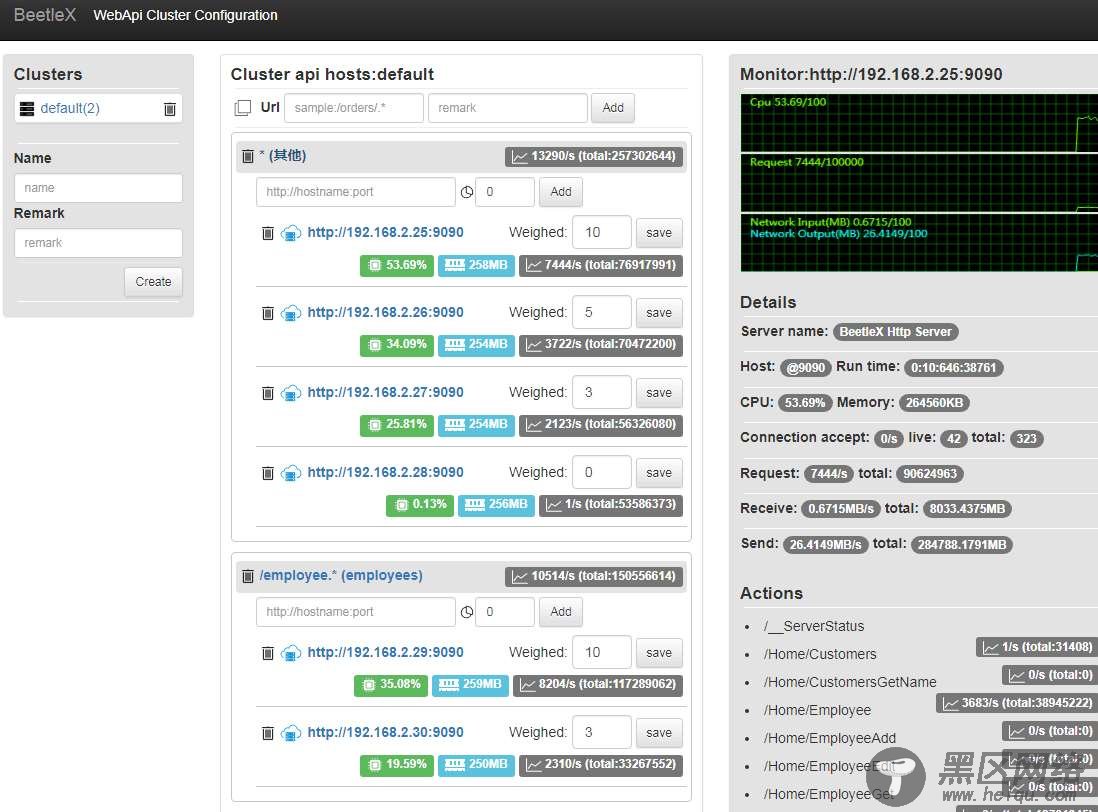
Task: Open host link http://192.168.2.30:9090
Action: (385, 732)
